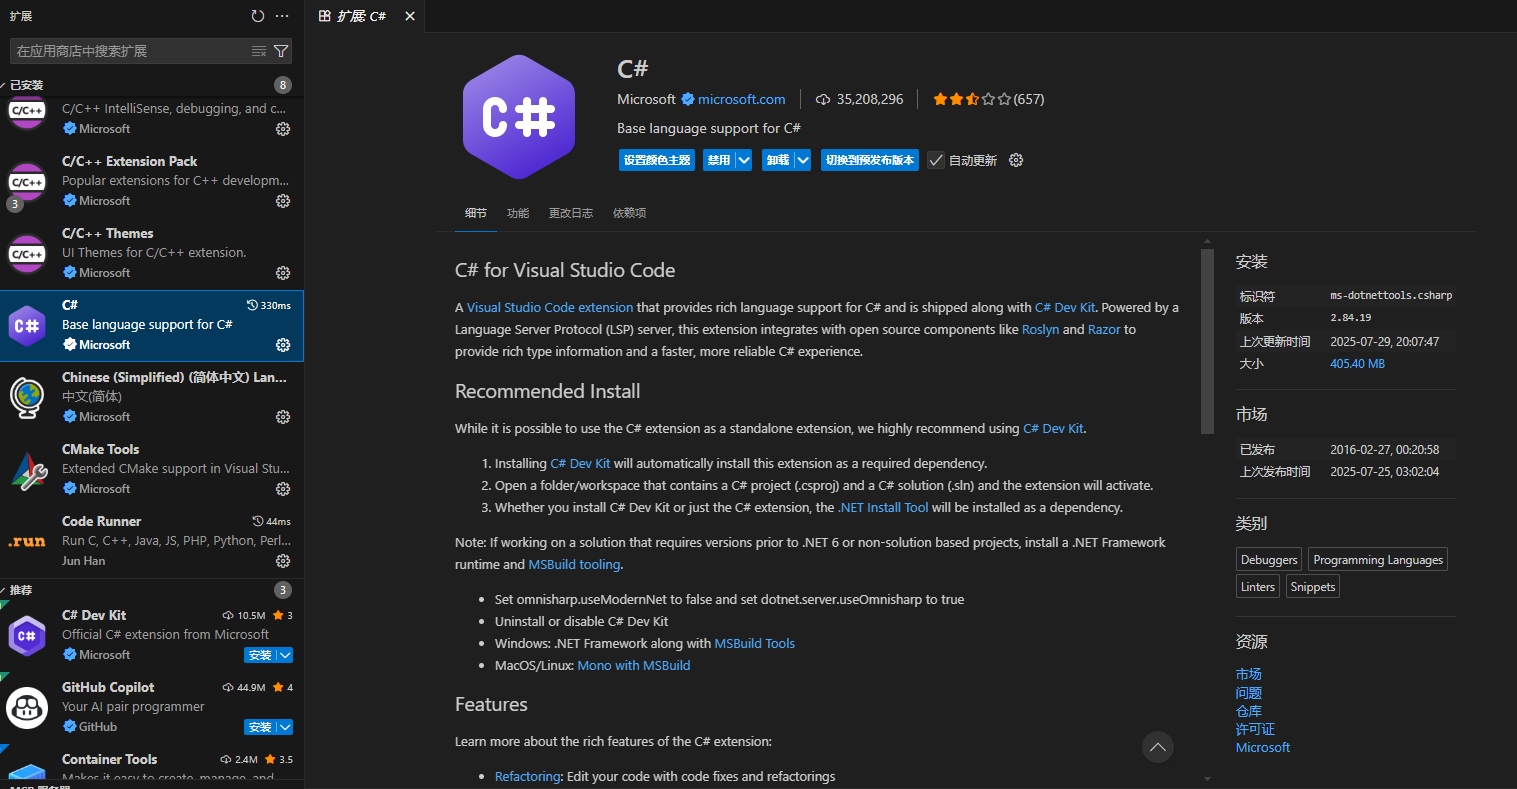Open the extensions filter funnel icon

tap(281, 50)
